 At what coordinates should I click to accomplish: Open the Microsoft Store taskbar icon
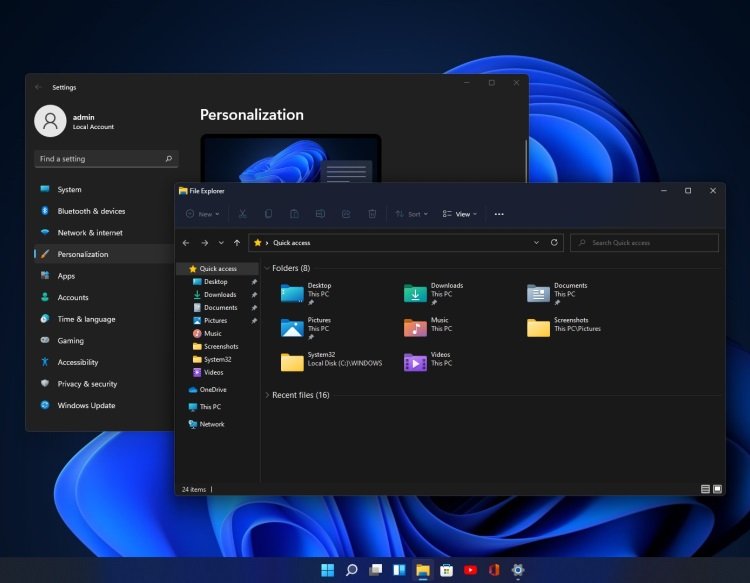click(446, 570)
